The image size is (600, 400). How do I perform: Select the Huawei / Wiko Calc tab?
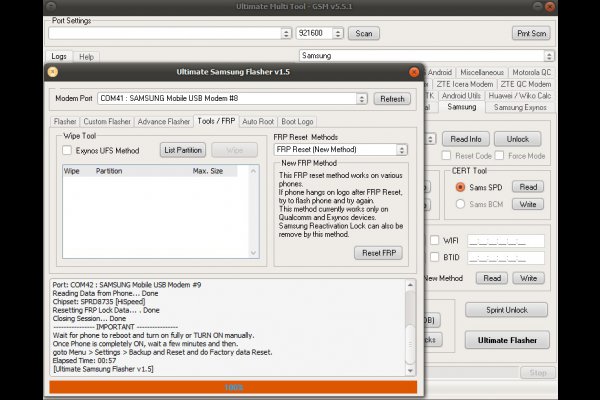(519, 96)
